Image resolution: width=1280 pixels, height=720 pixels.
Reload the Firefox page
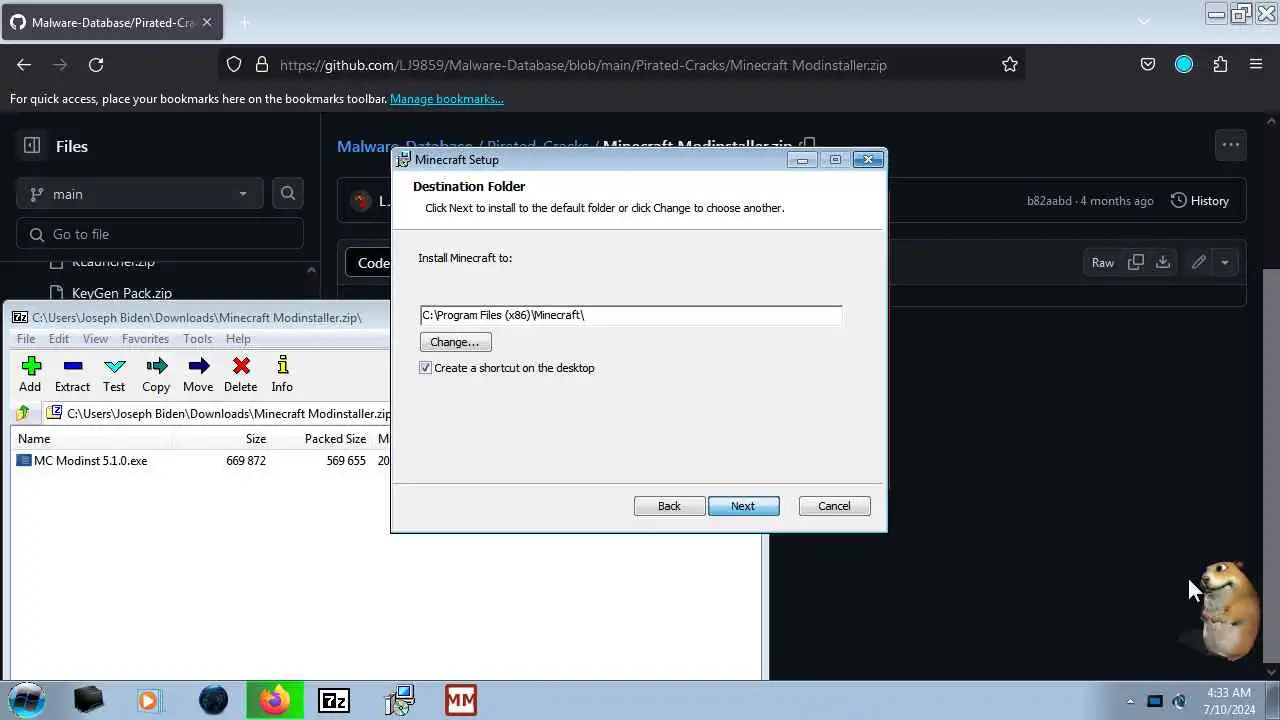click(96, 65)
